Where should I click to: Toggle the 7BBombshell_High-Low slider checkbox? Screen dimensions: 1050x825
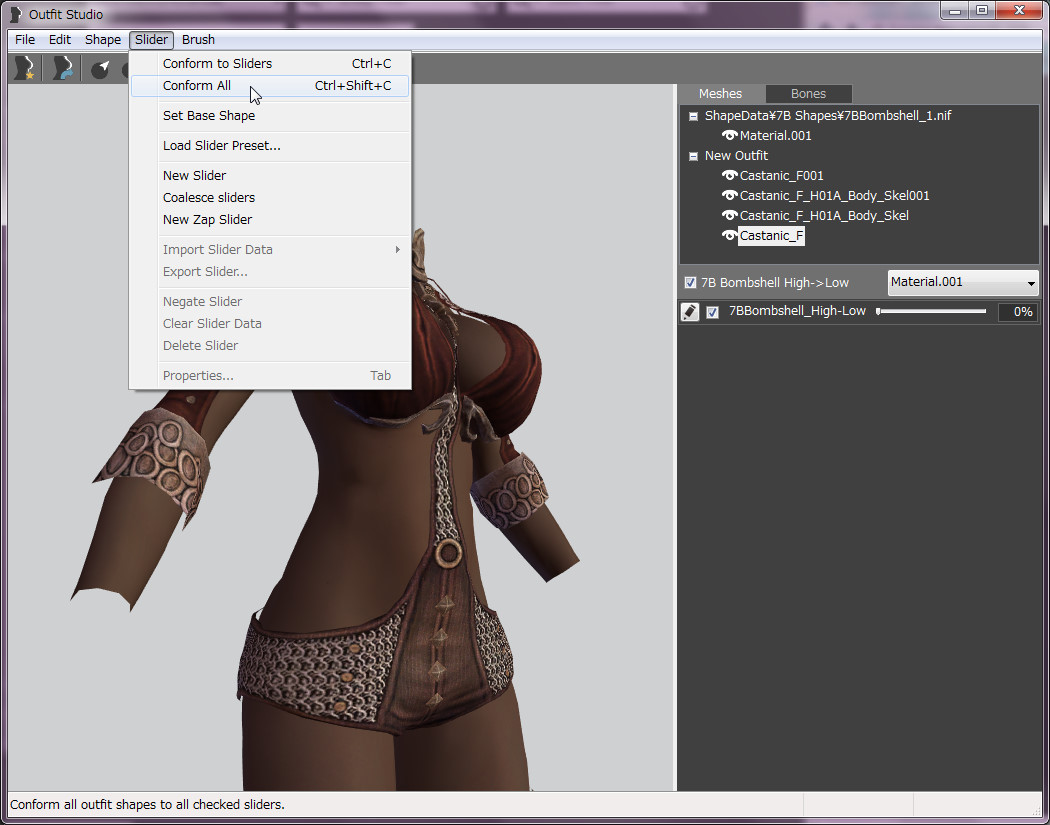click(x=713, y=312)
